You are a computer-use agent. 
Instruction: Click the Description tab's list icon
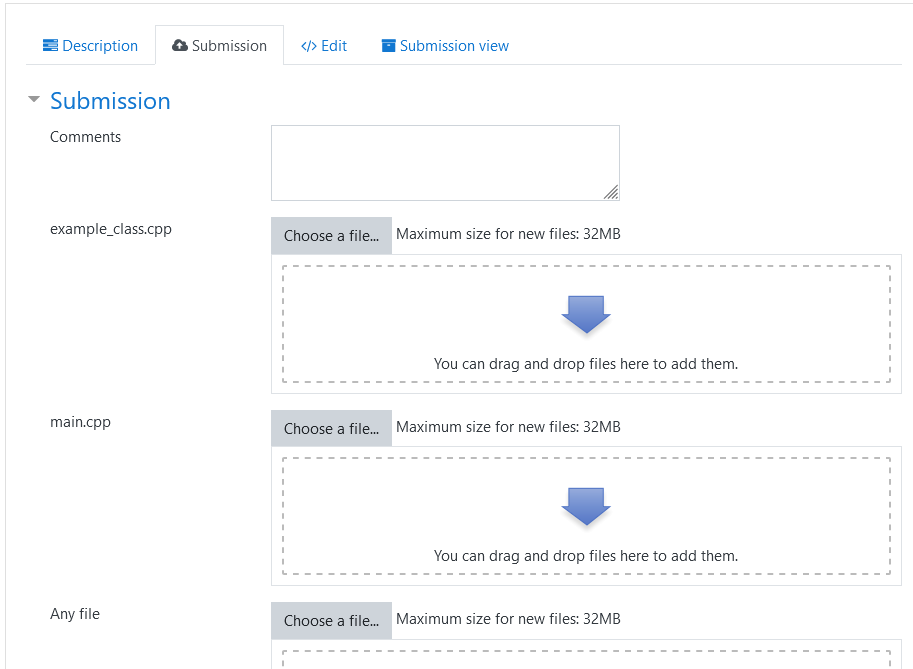click(x=50, y=46)
